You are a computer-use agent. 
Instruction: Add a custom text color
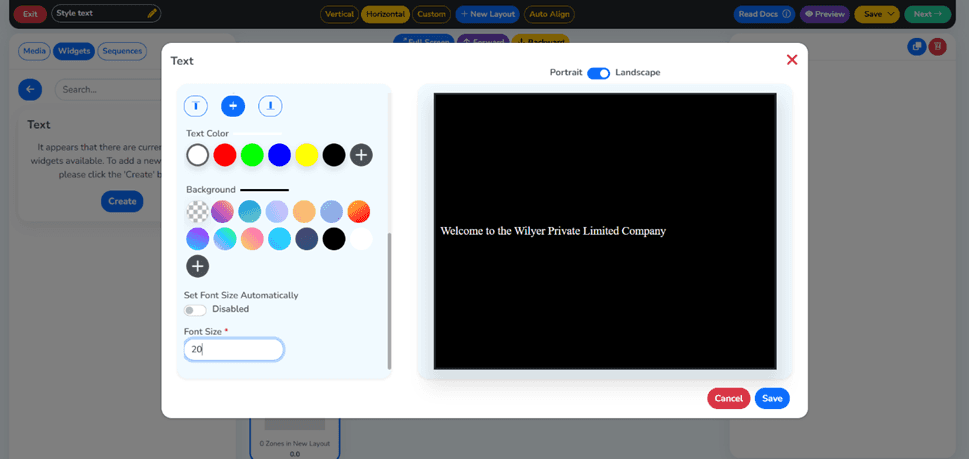[362, 154]
